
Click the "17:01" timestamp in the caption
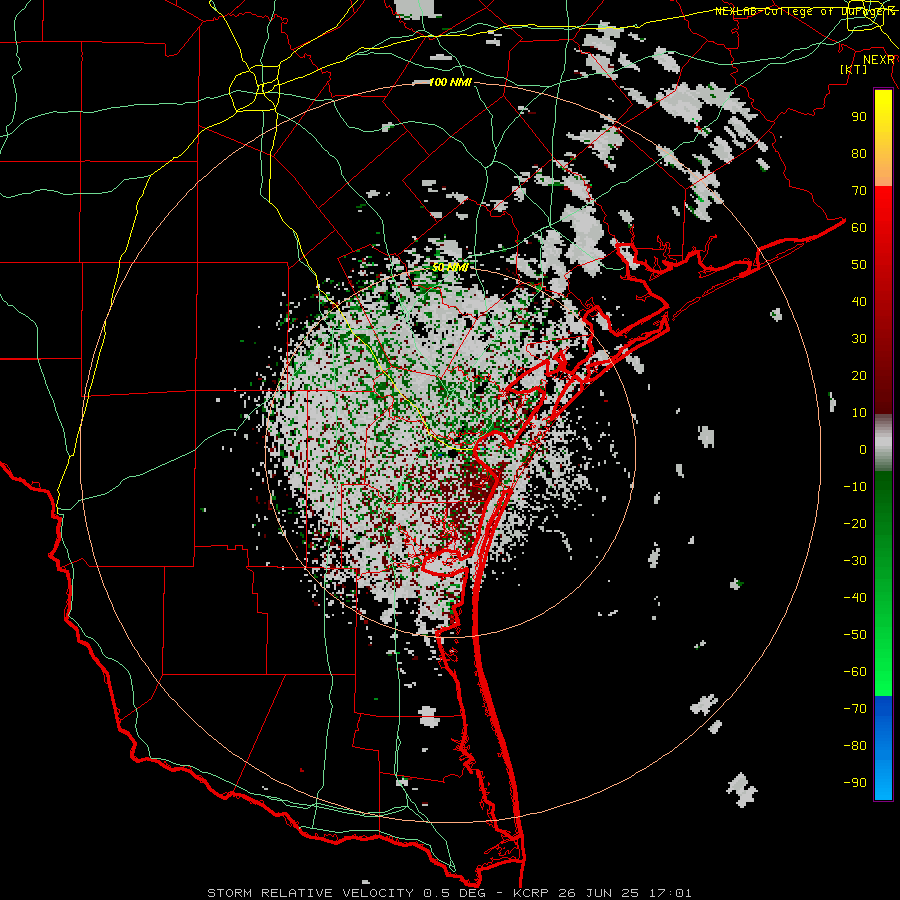coord(670,893)
